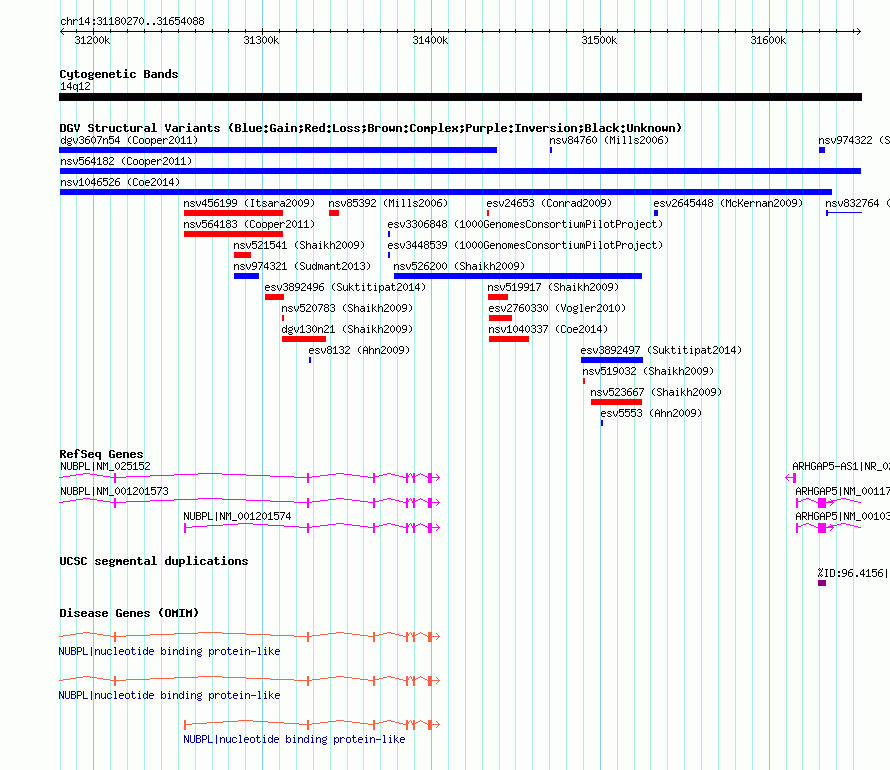Image resolution: width=890 pixels, height=770 pixels.
Task: Click the dgv3607n54 (Cooper2011) variant label
Action: (129, 140)
